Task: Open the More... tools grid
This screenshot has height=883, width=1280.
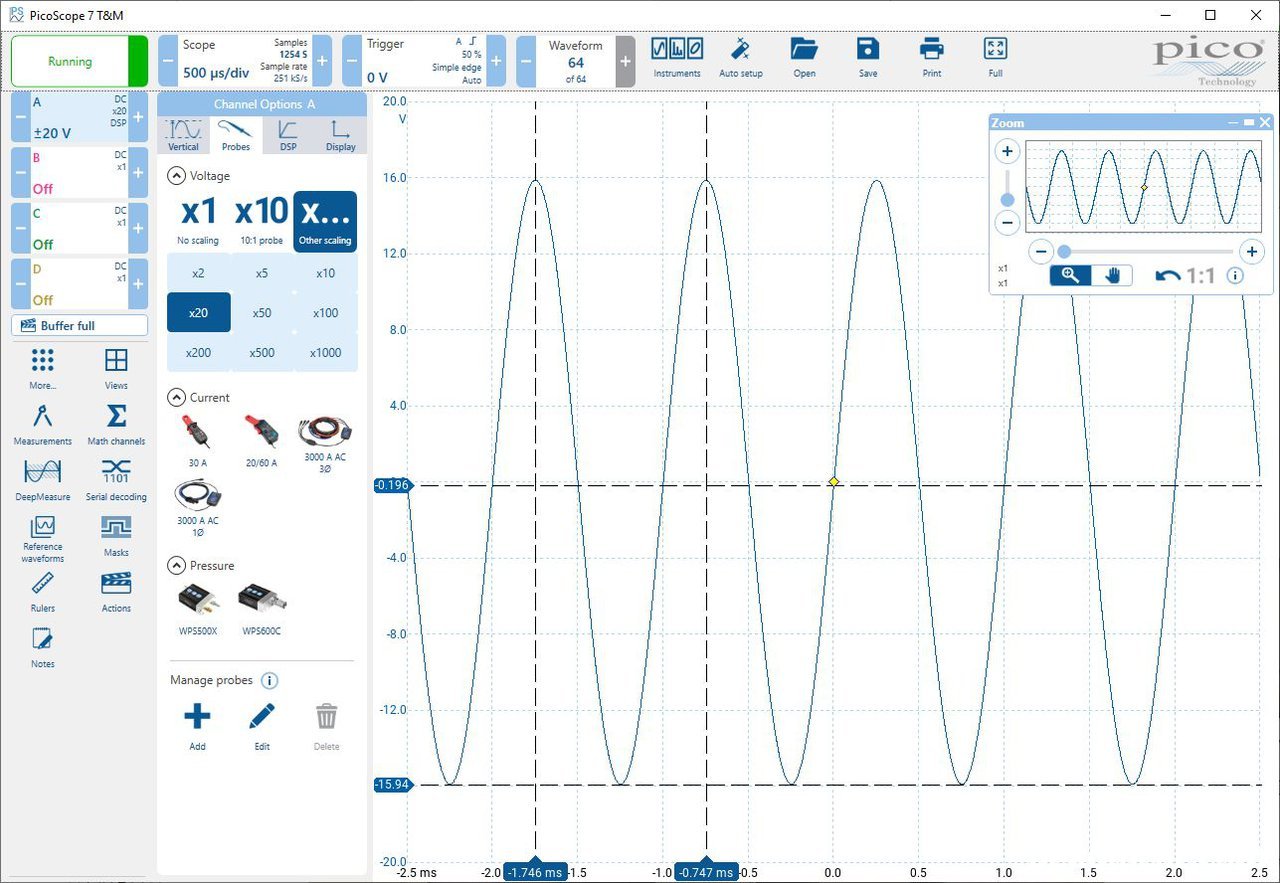Action: pyautogui.click(x=42, y=368)
